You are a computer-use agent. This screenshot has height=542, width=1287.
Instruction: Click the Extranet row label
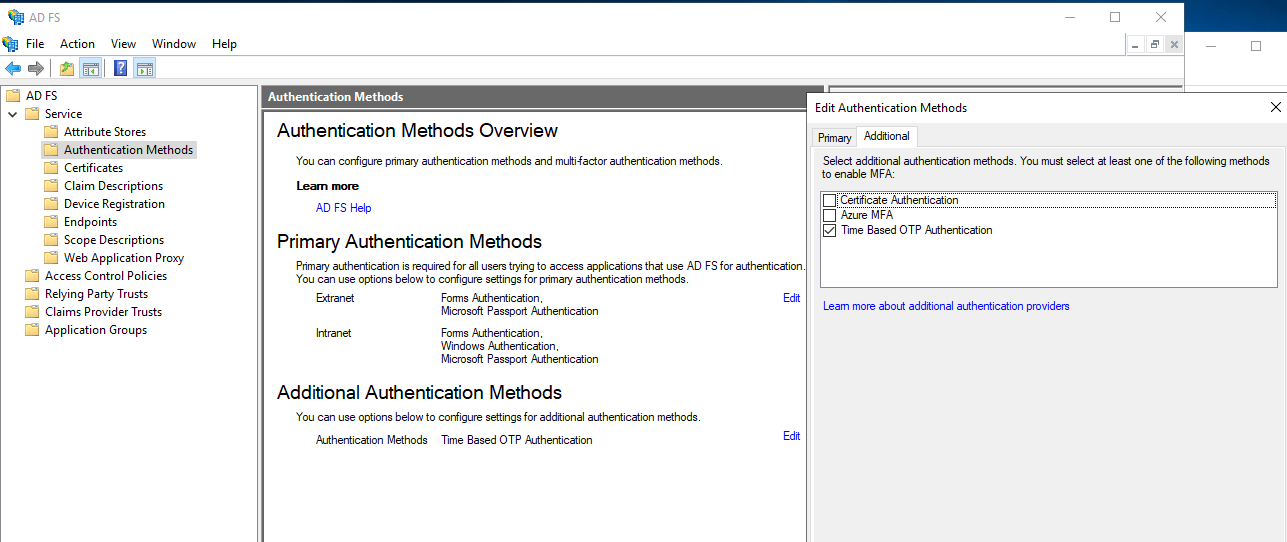[335, 298]
